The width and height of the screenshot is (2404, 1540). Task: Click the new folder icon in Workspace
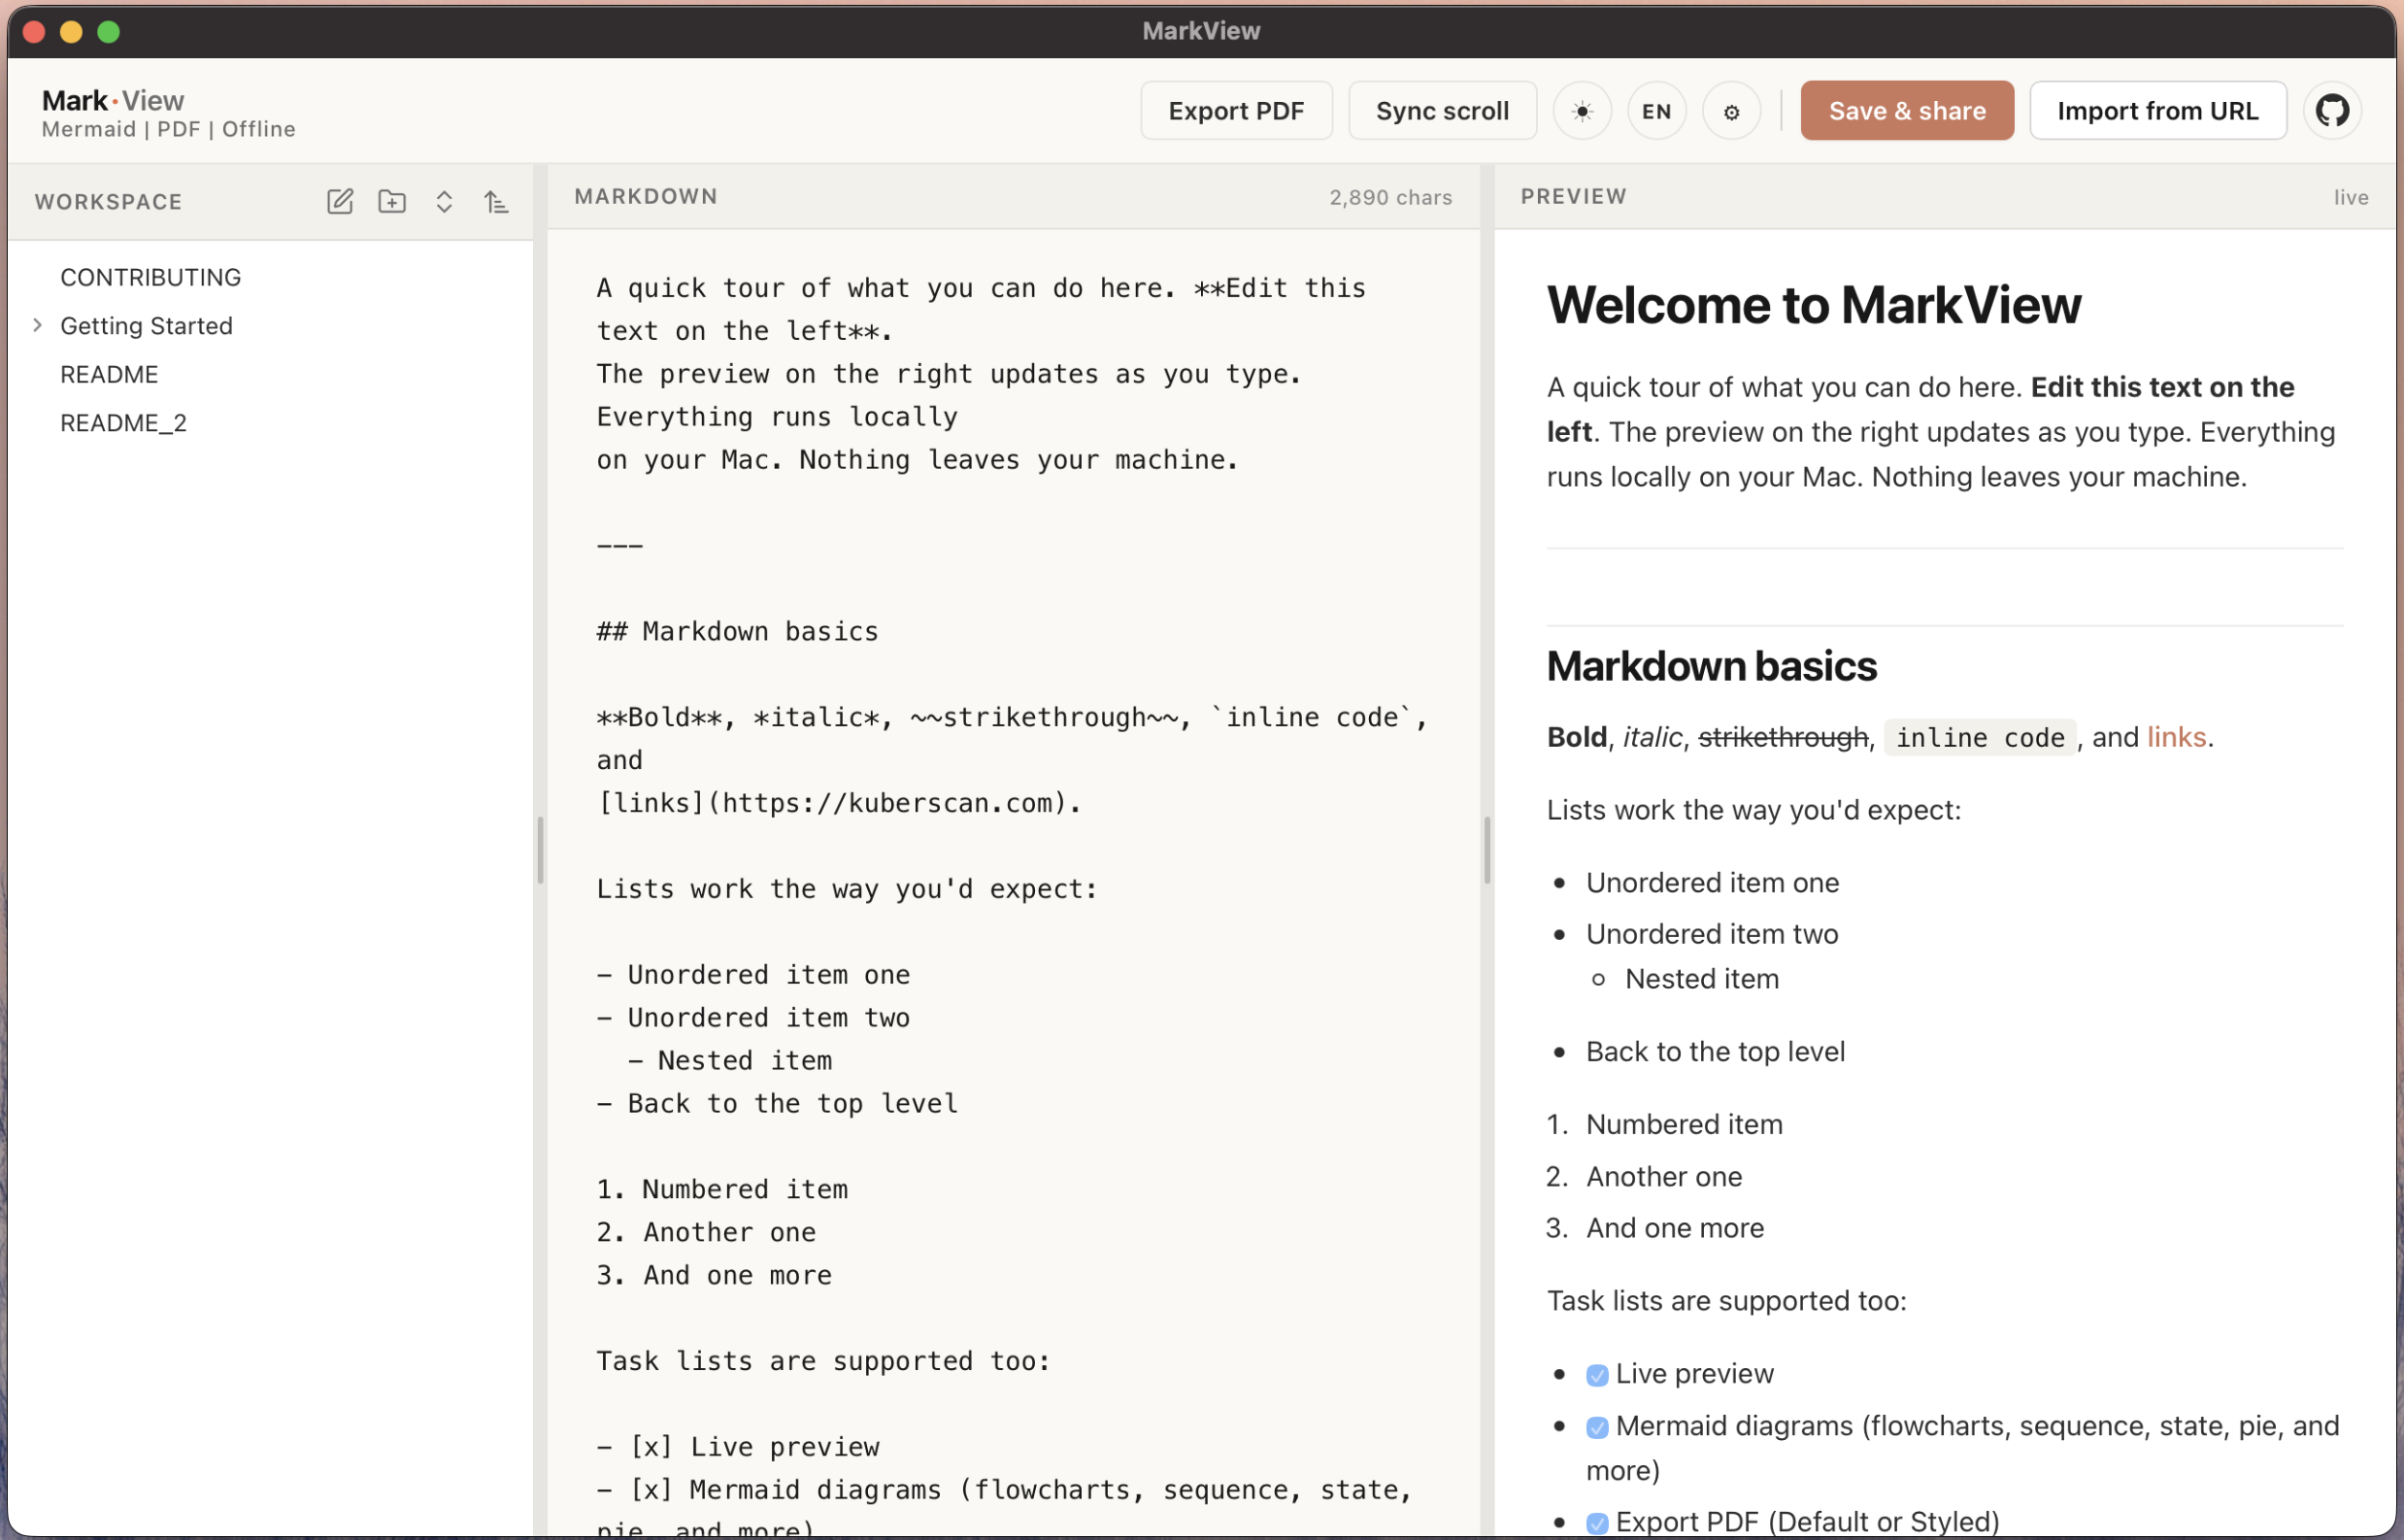coord(392,201)
